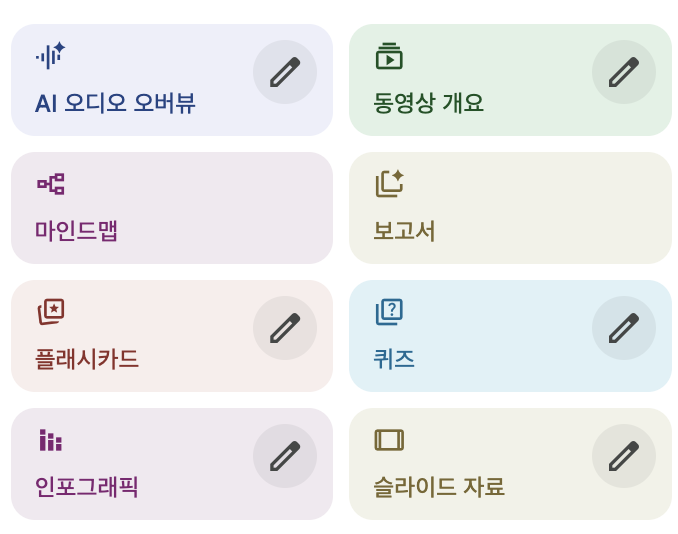Generate an AI 오디오 오버뷰

click(115, 103)
